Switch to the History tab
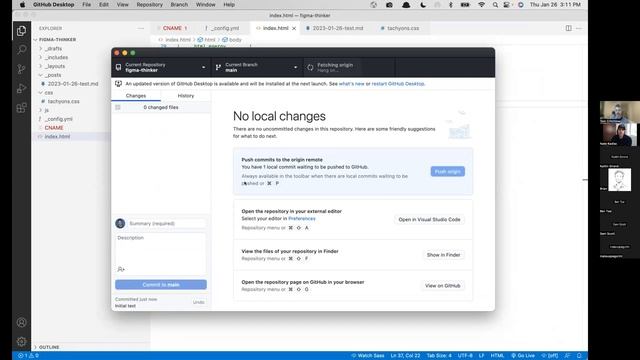This screenshot has height=360, width=640. [186, 96]
